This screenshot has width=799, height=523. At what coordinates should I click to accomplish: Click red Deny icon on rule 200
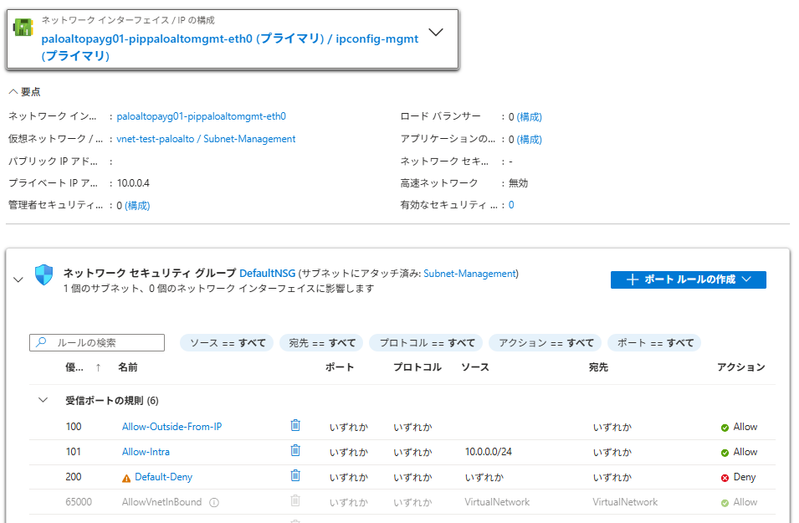(x=725, y=478)
